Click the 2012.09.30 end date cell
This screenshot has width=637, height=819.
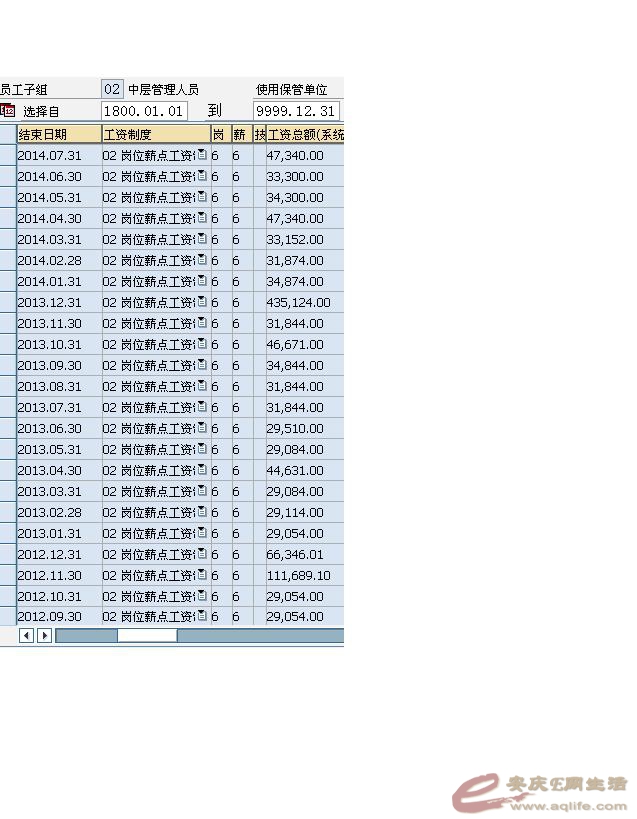point(59,616)
